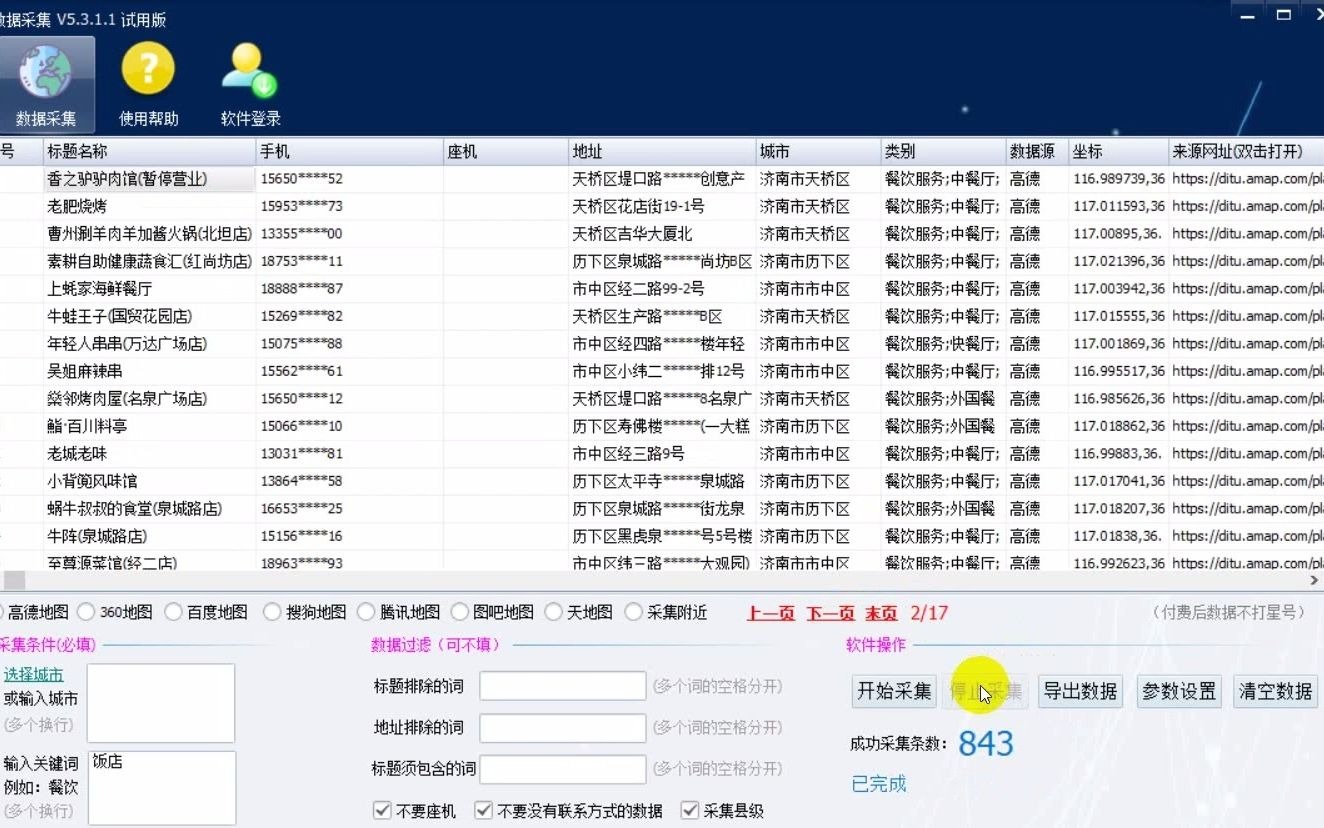Screen dimensions: 1324x828
Task: Open the 使用帮助 help icon
Action: (x=148, y=85)
